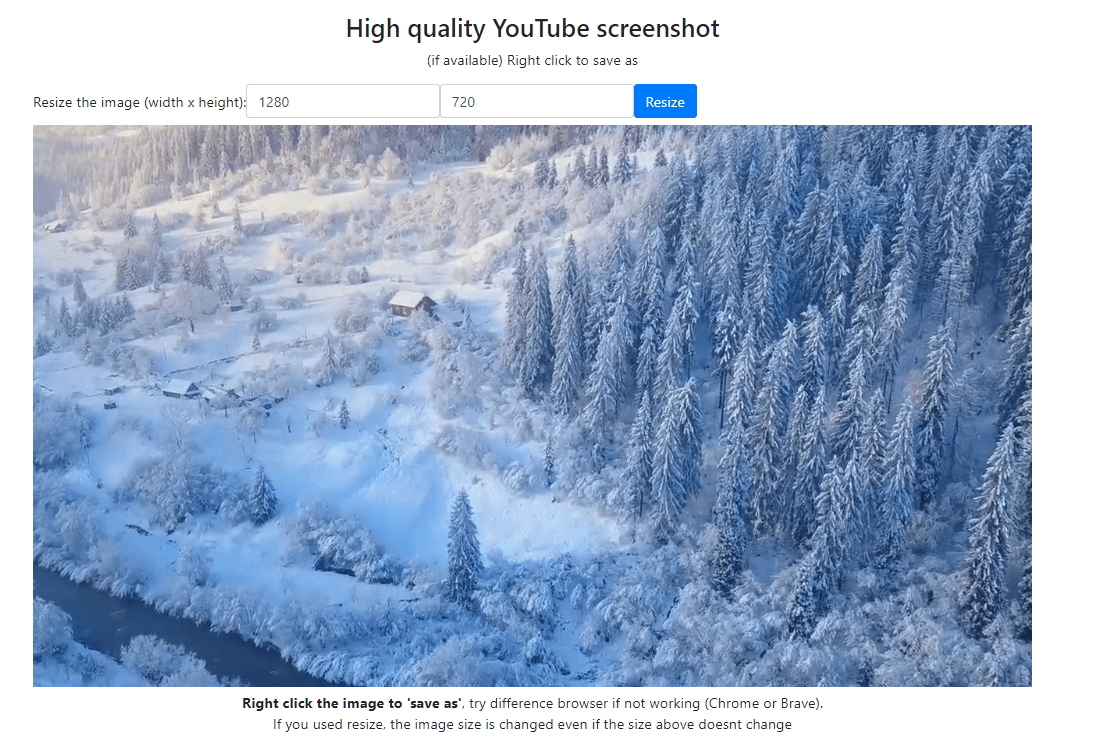Click the 'Resize the image (width x height):' label
The image size is (1109, 742).
pyautogui.click(x=139, y=102)
